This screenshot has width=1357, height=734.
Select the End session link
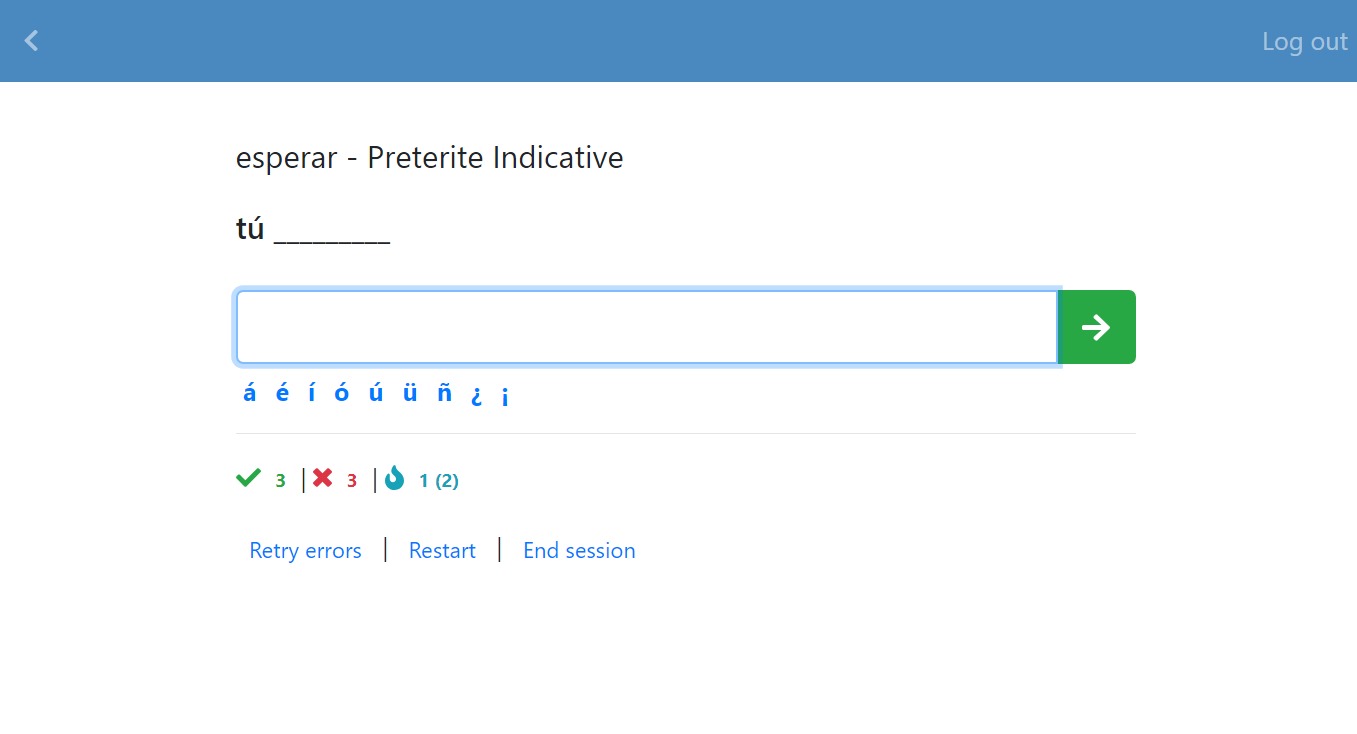coord(579,550)
